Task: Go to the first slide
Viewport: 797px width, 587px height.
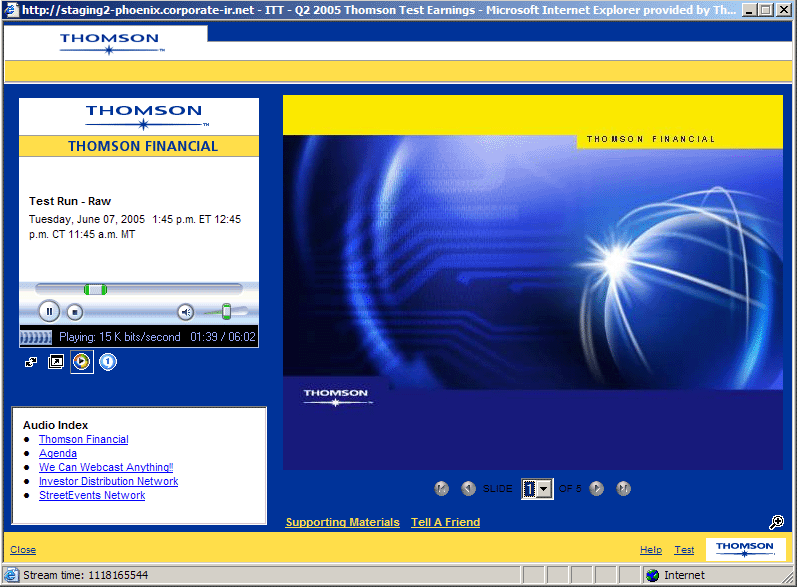Action: tap(442, 489)
